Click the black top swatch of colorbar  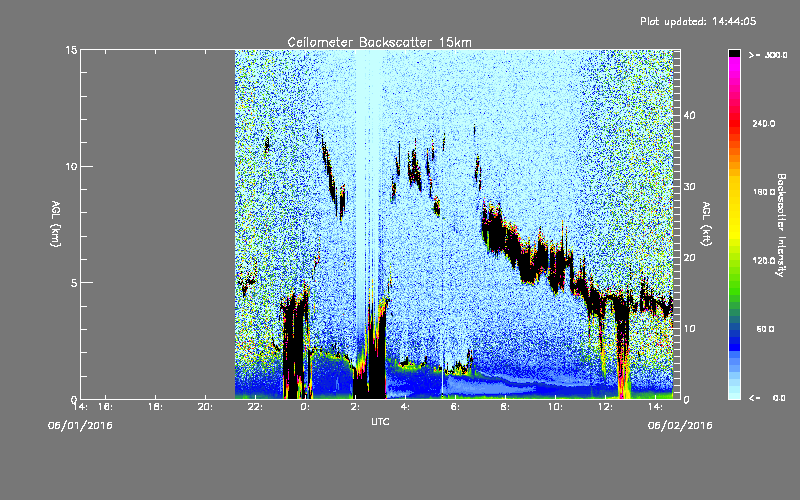pos(734,53)
